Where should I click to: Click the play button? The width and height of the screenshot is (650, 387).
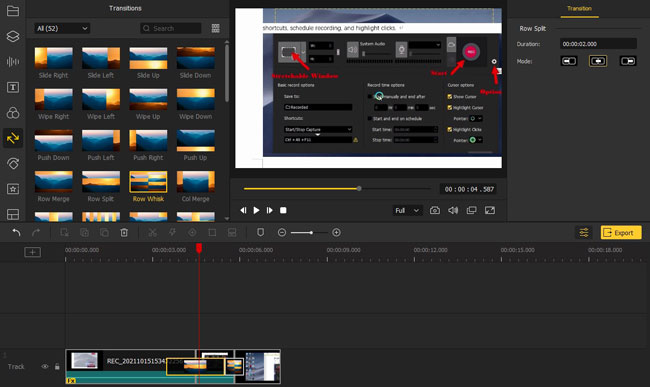pyautogui.click(x=257, y=210)
